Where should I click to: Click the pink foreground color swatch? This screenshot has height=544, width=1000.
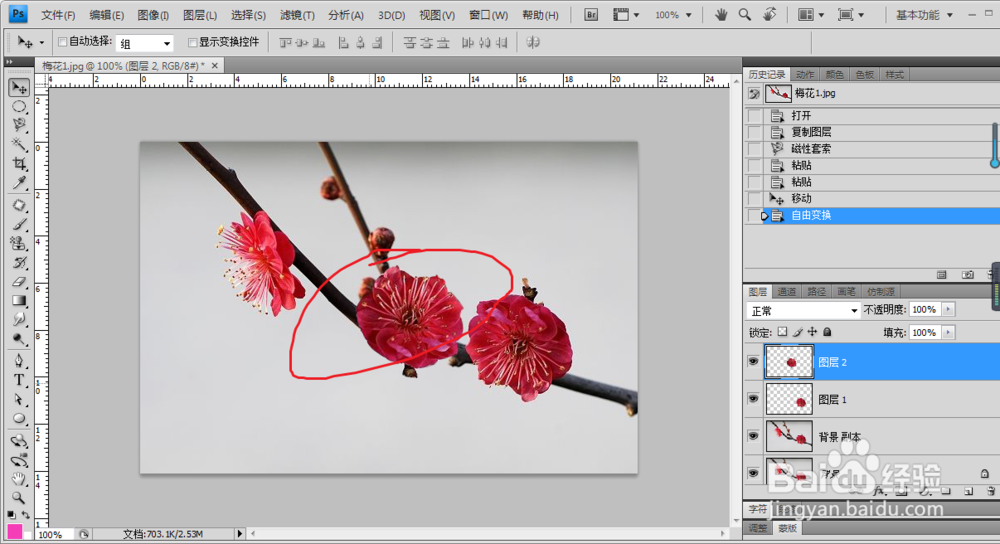pos(14,531)
